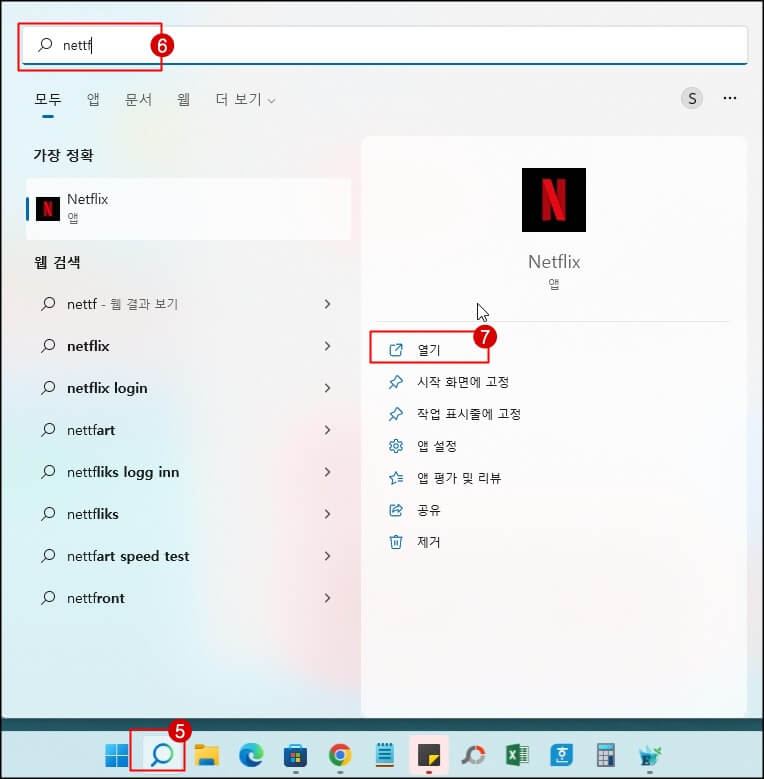
Task: Open 앱 설정 for Netflix
Action: tap(437, 446)
